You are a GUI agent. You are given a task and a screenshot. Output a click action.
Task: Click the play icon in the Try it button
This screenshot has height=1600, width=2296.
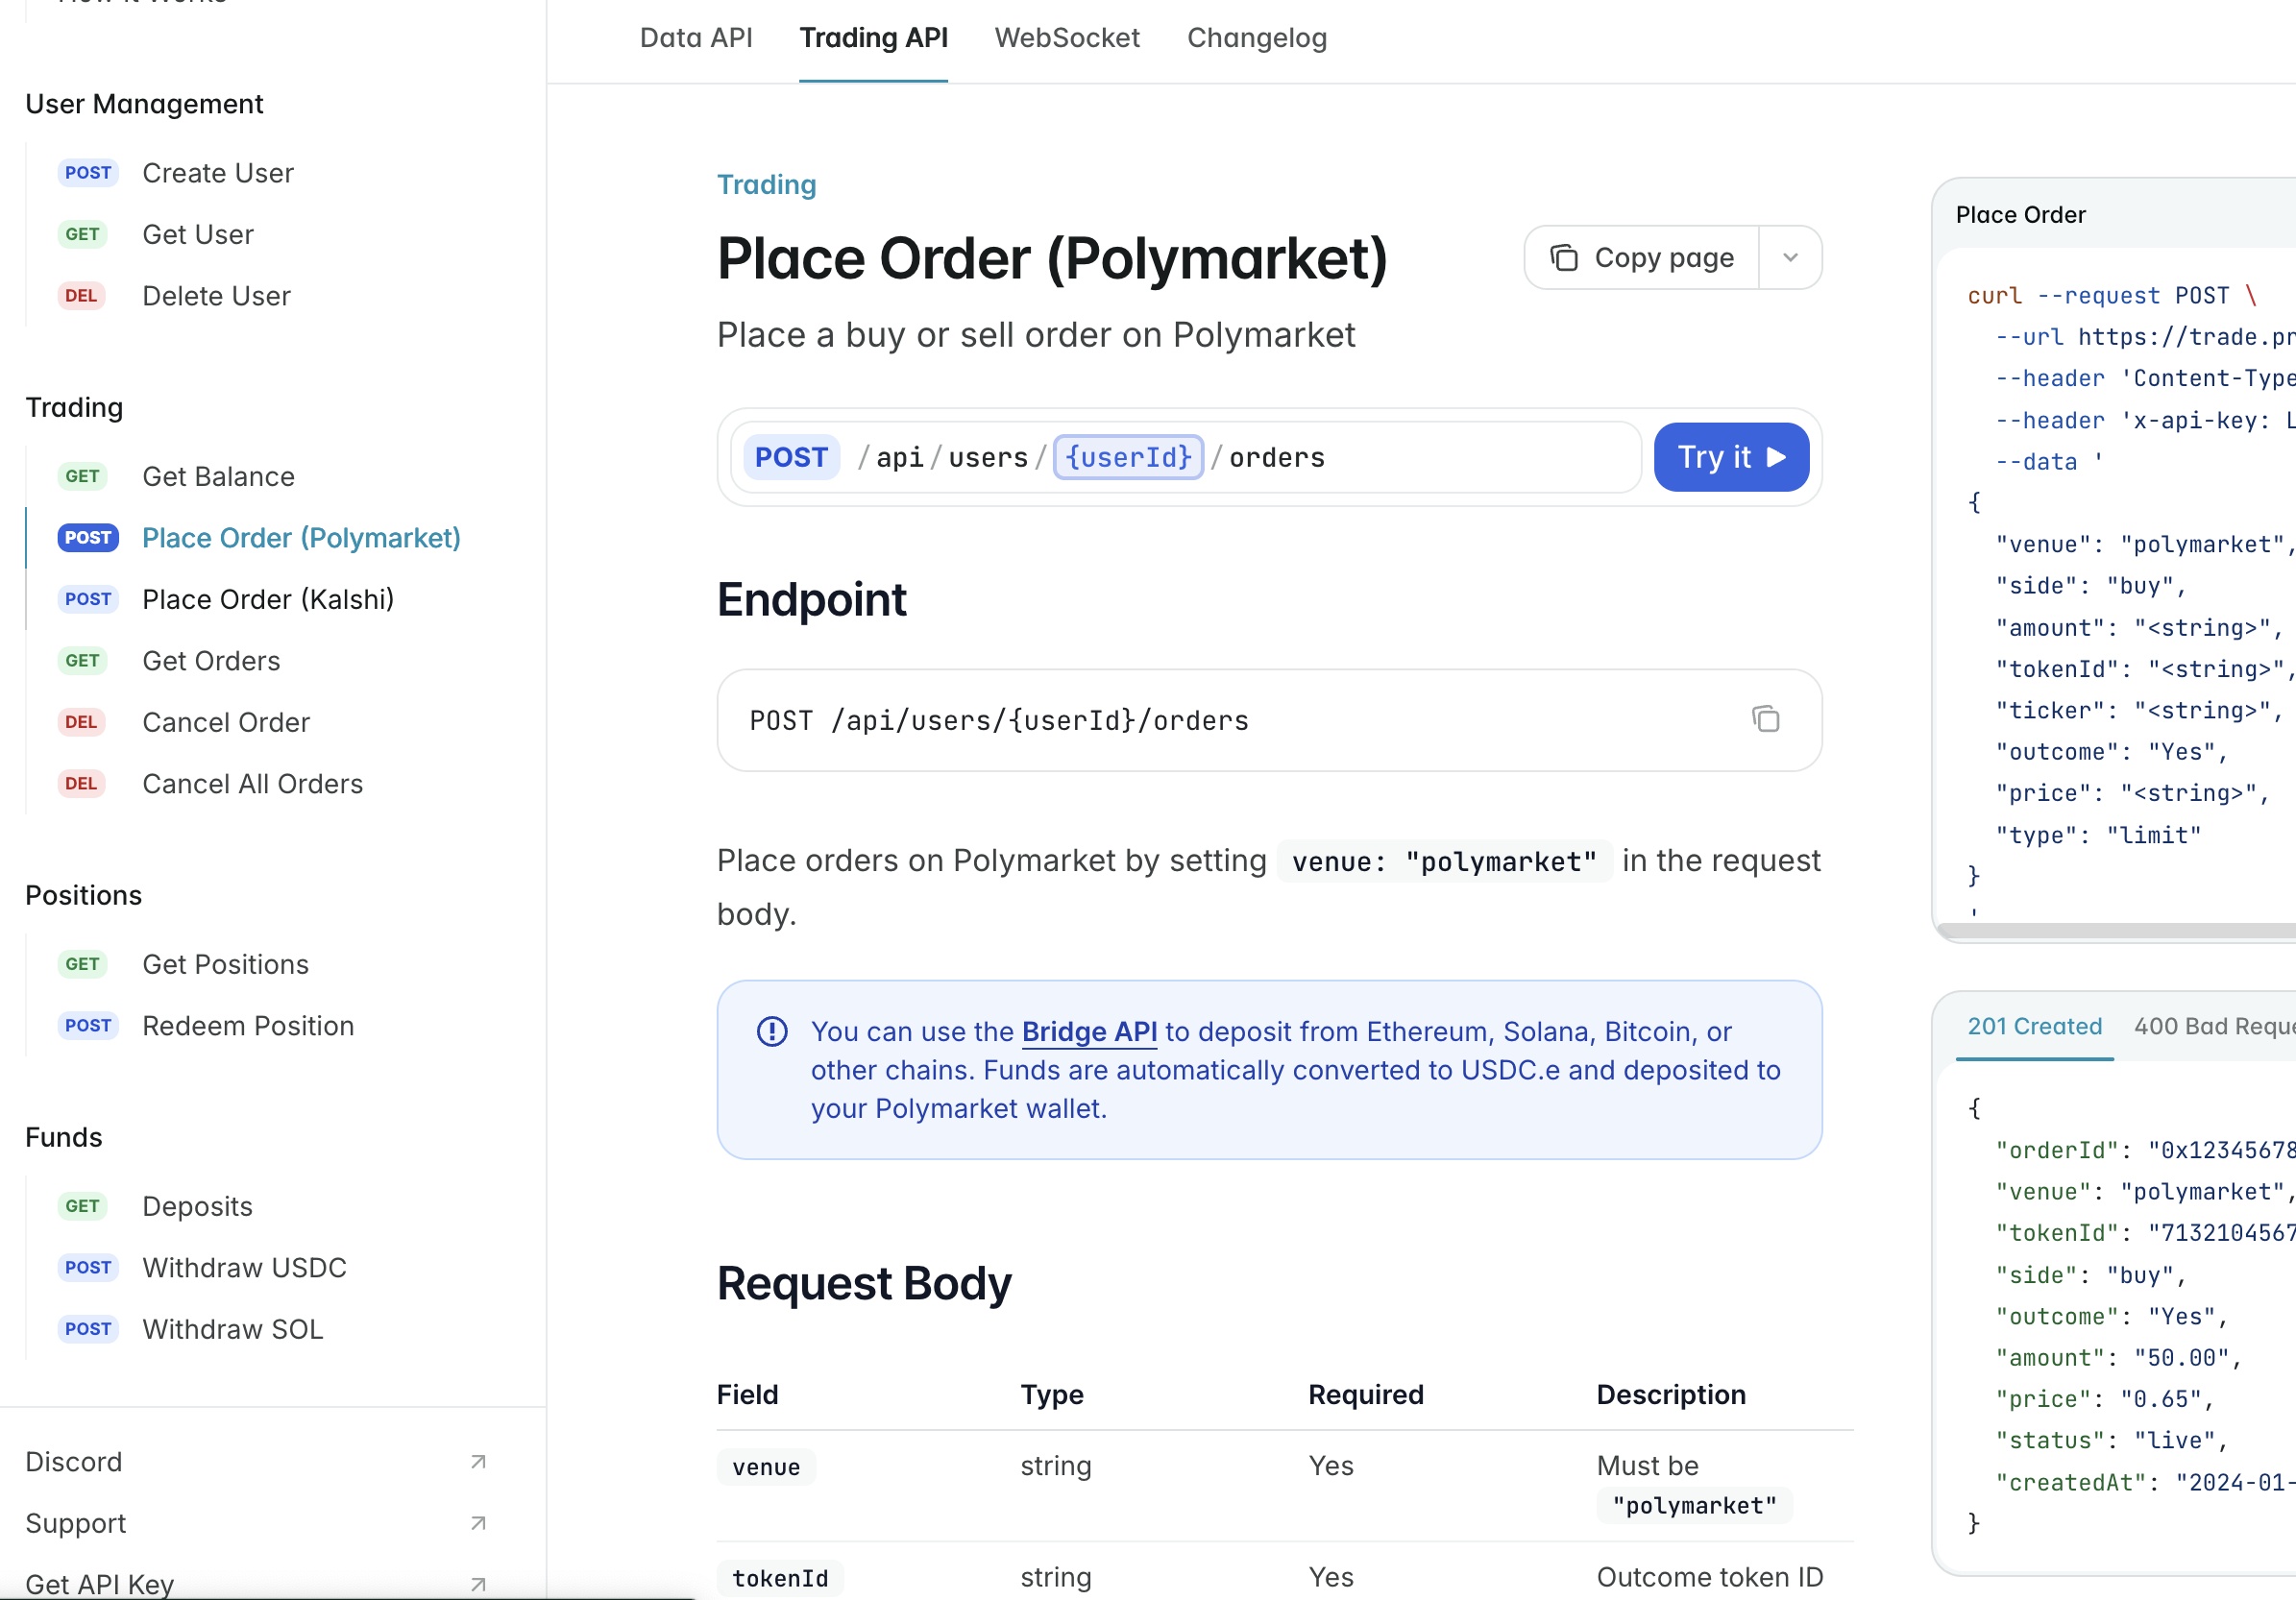[x=1776, y=457]
